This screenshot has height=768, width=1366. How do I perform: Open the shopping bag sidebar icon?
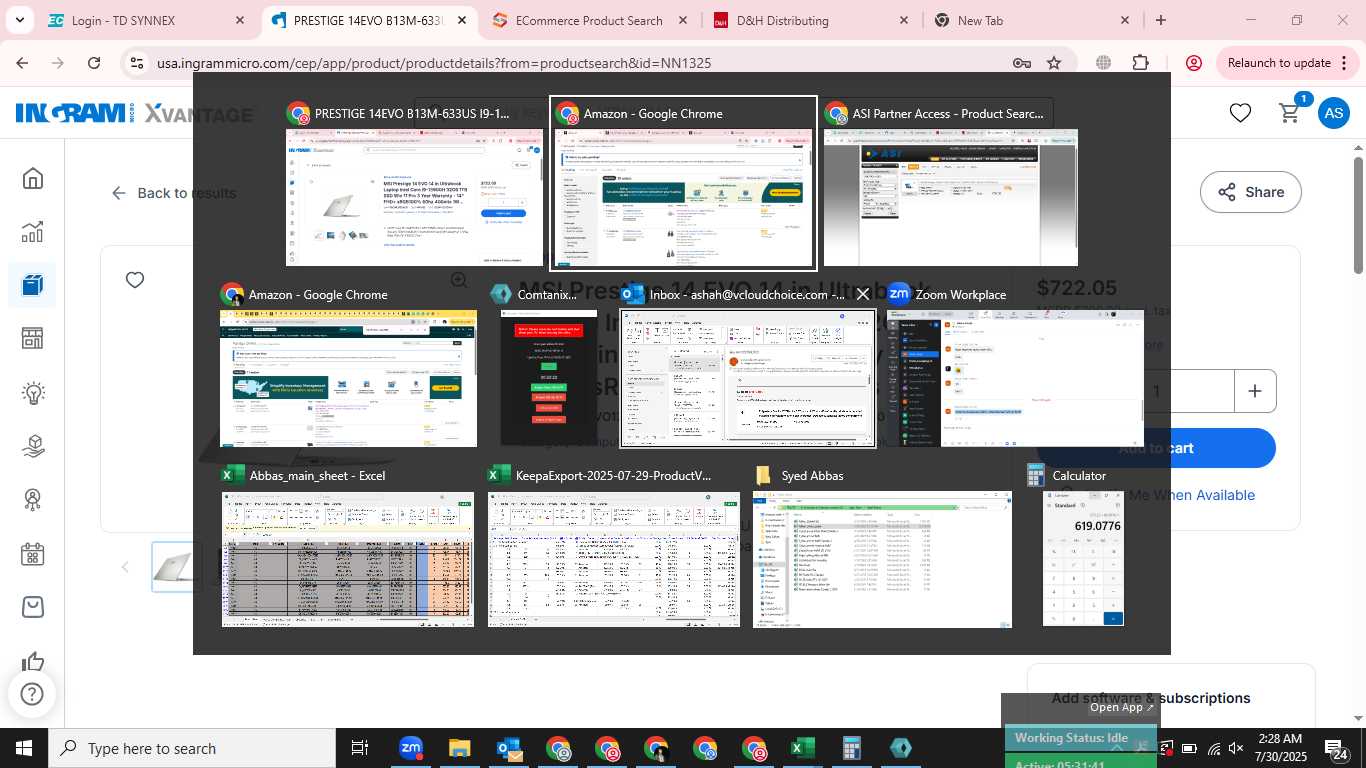point(33,607)
